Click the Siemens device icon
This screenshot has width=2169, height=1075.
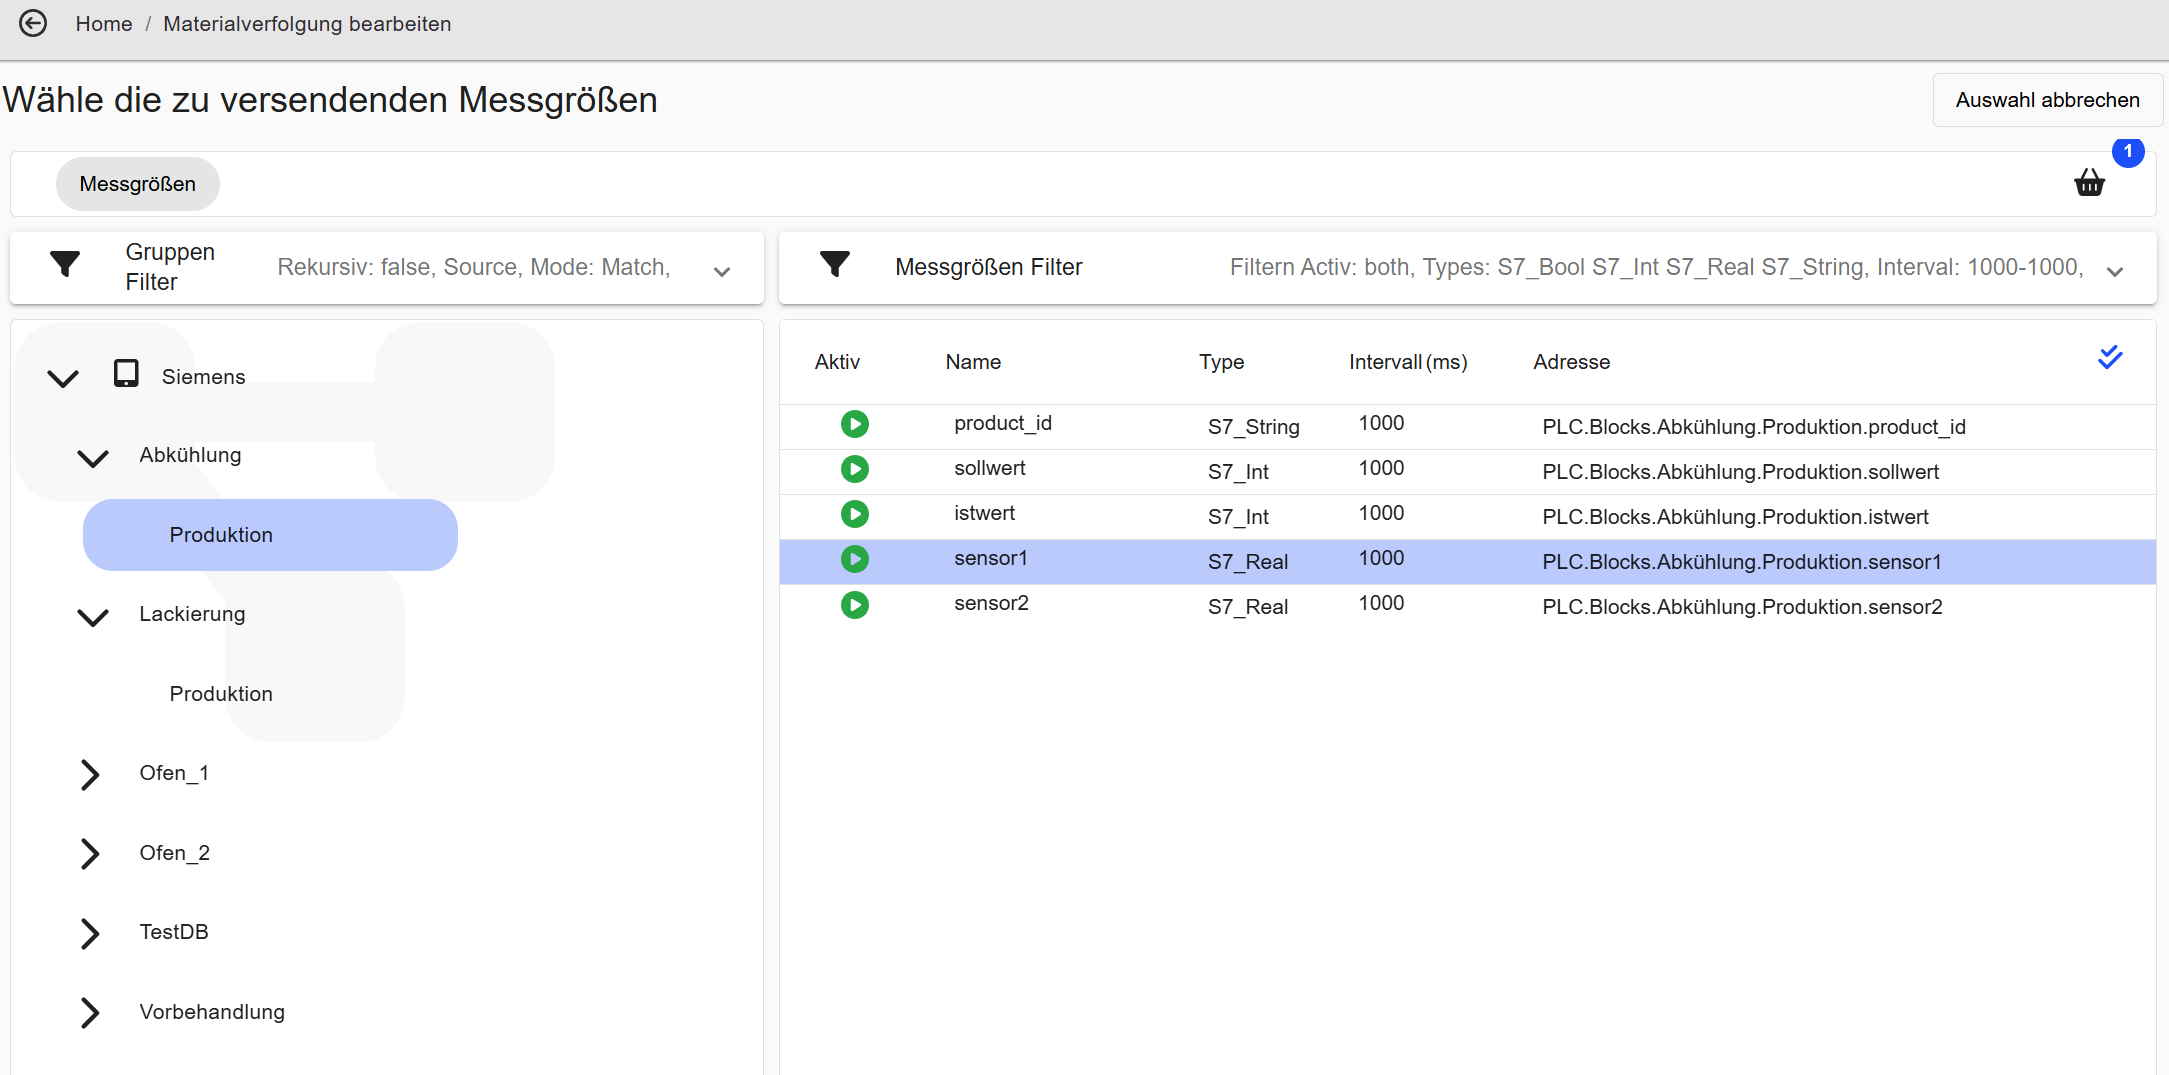(126, 374)
